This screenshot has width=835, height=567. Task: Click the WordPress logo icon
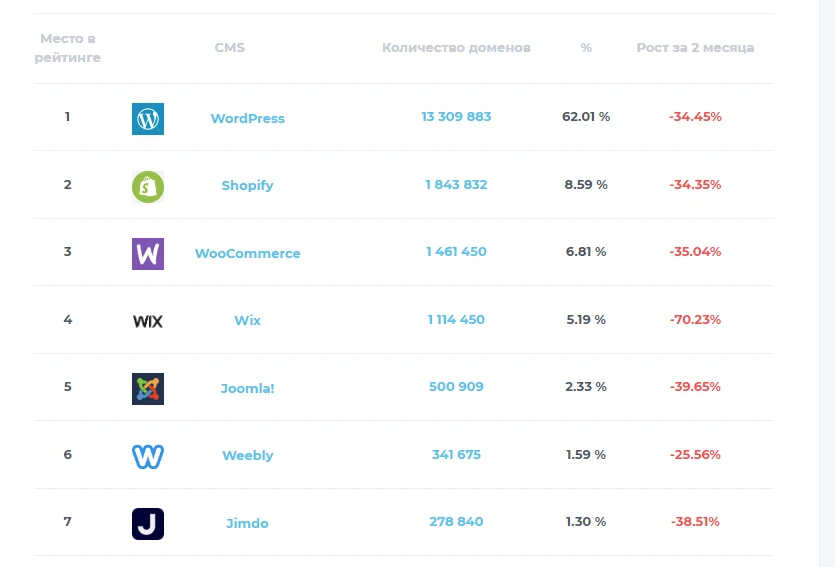point(148,119)
